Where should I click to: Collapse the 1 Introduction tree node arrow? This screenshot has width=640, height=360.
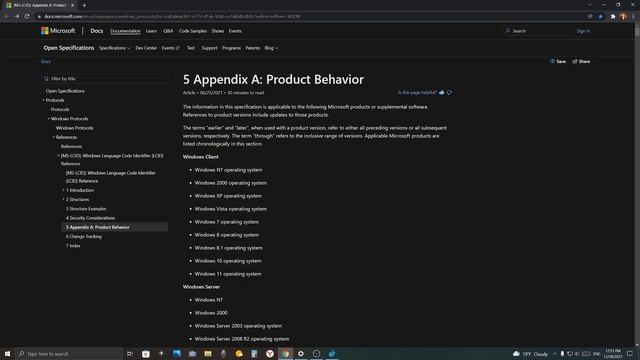[64, 190]
